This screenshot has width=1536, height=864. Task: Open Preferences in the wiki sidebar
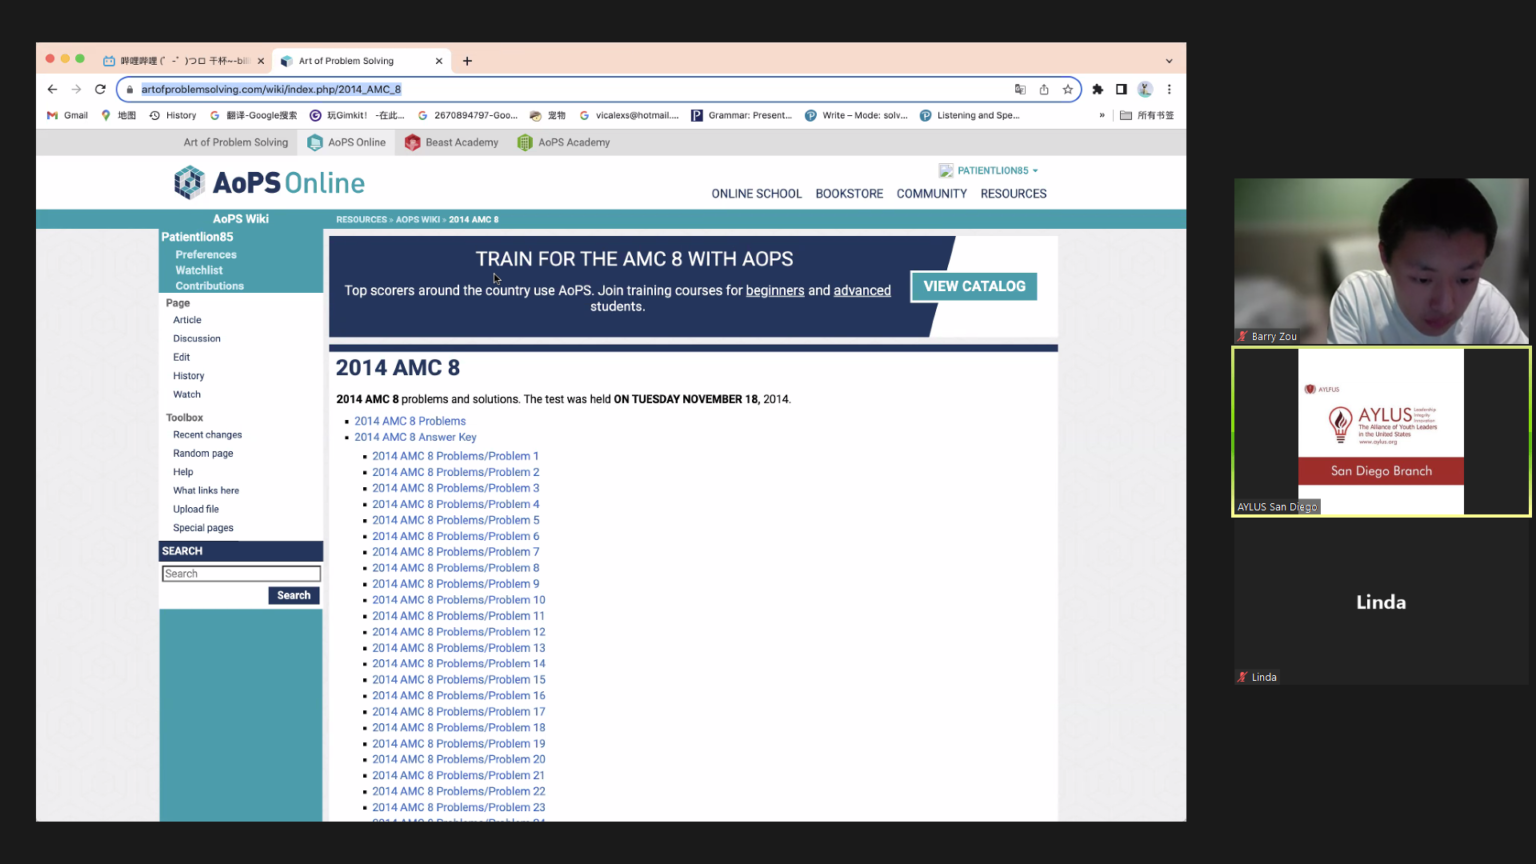point(206,255)
